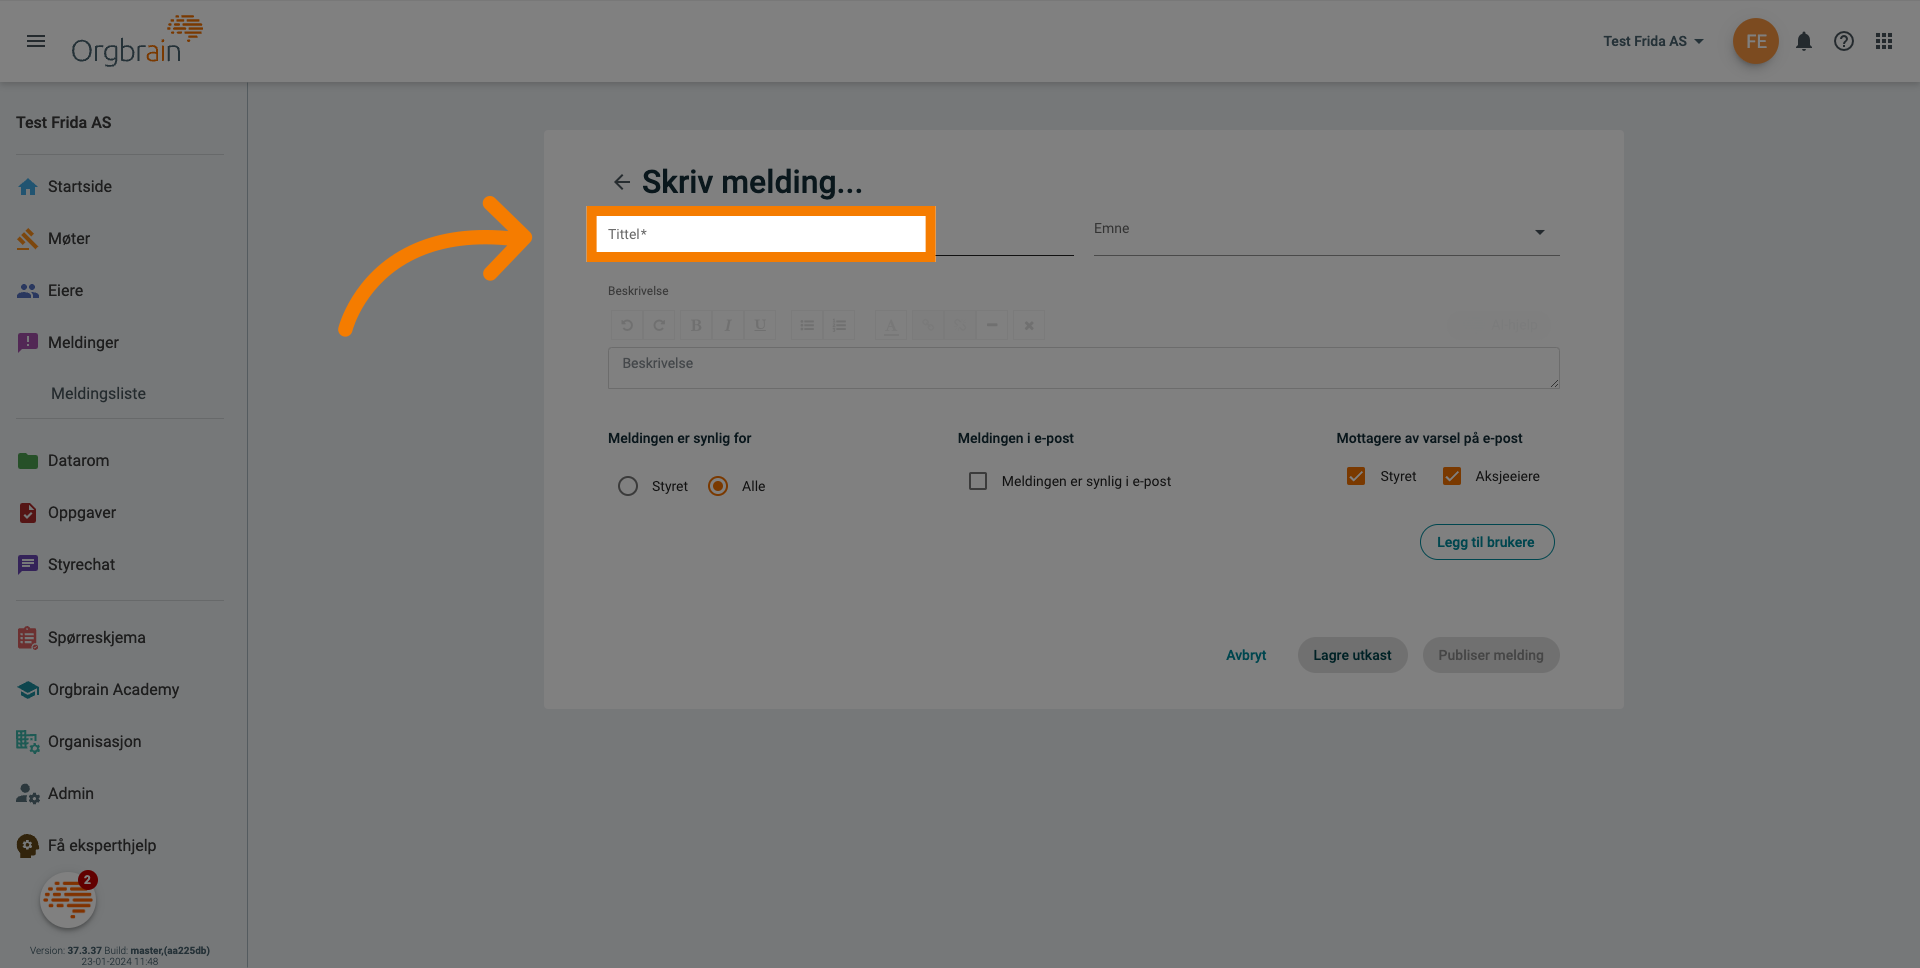Click the Test Frida AS sidebar heading
1920x968 pixels.
64,122
